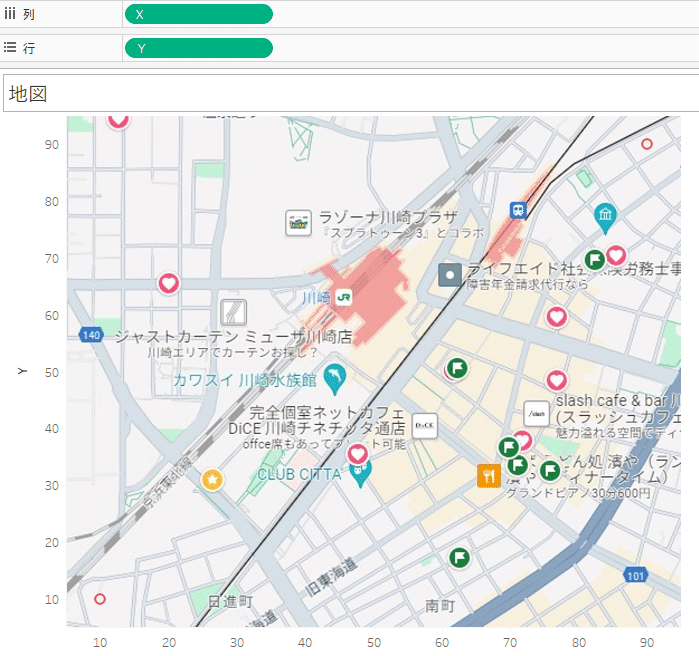
Task: Click the X pill on columns shelf
Action: [199, 14]
